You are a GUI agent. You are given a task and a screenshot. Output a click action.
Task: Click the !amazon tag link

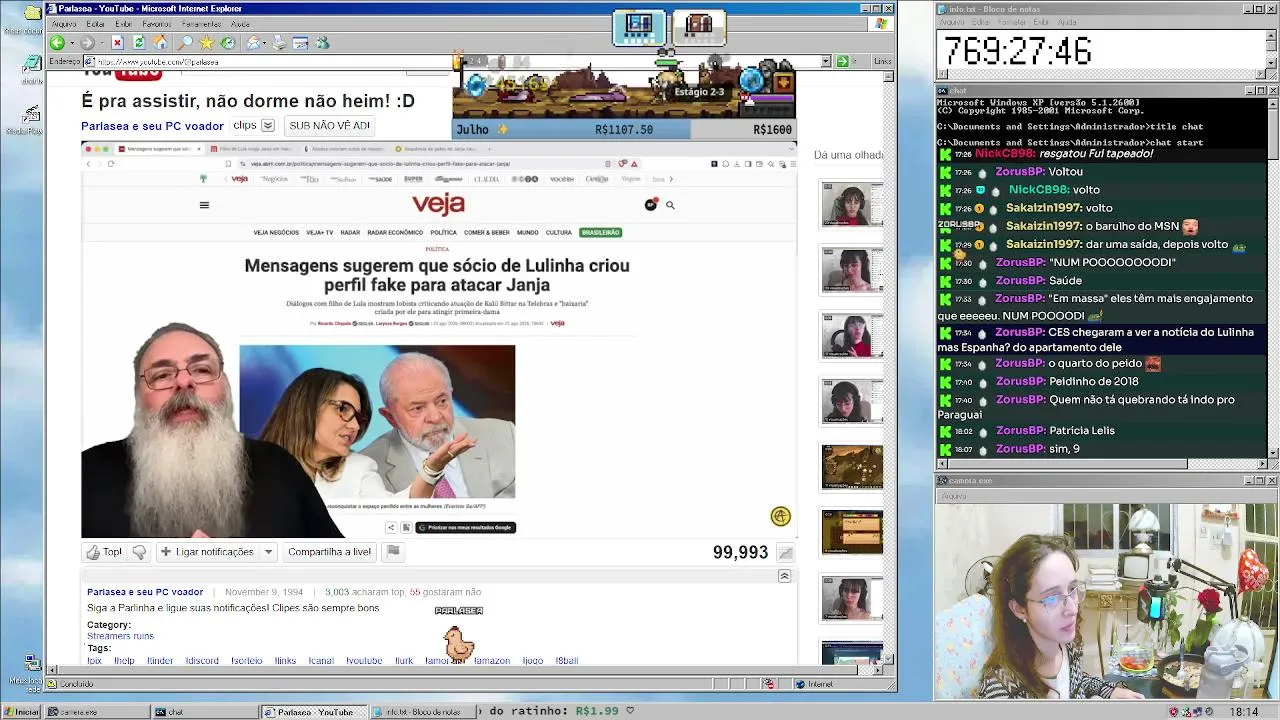(491, 660)
